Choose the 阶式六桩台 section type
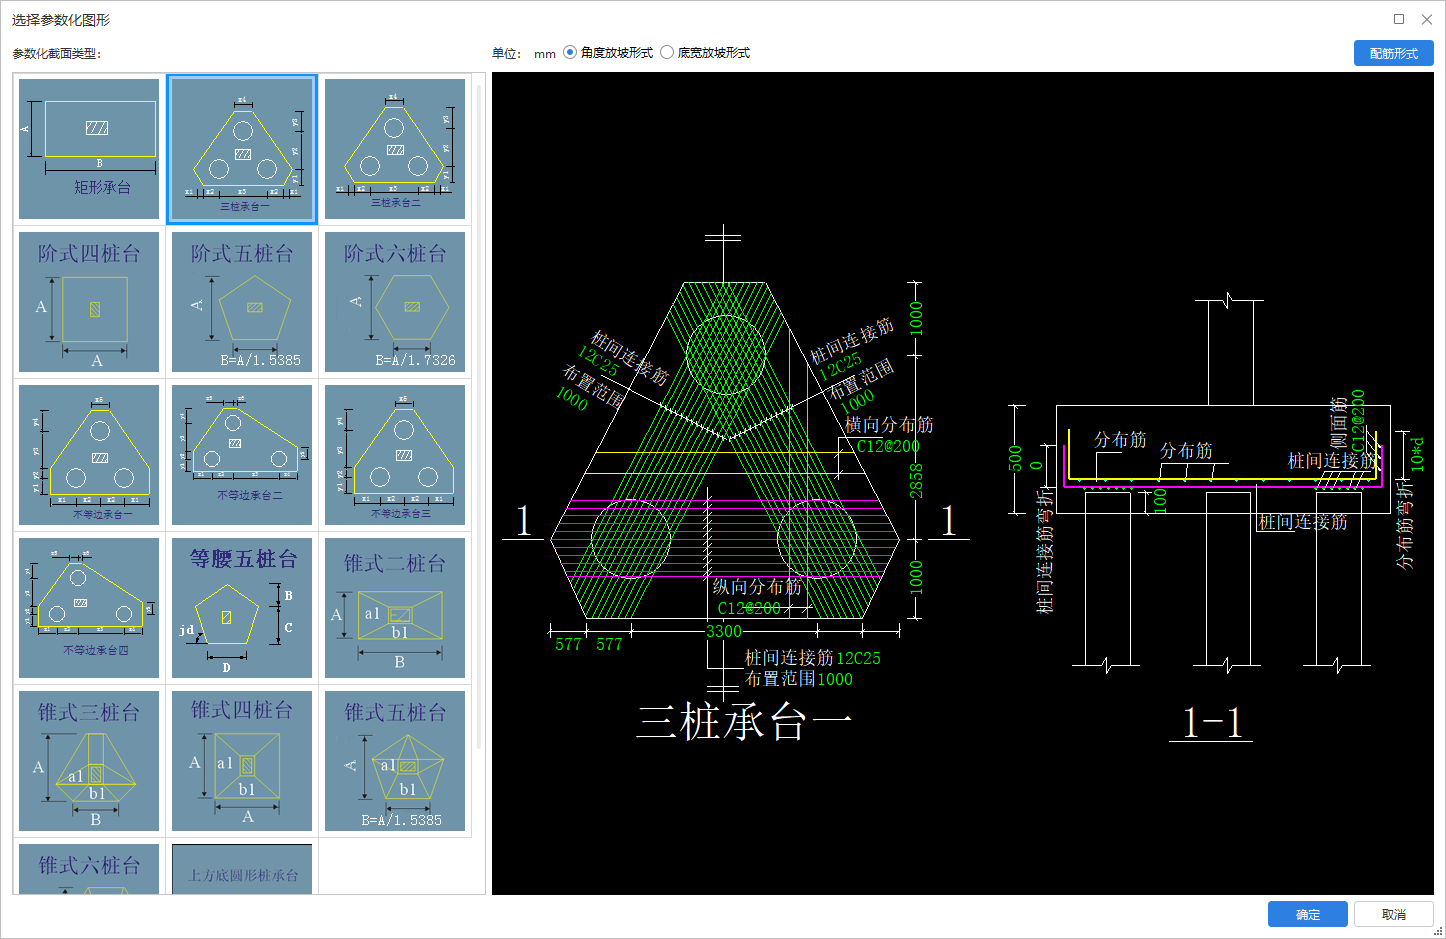Image resolution: width=1446 pixels, height=939 pixels. 395,302
